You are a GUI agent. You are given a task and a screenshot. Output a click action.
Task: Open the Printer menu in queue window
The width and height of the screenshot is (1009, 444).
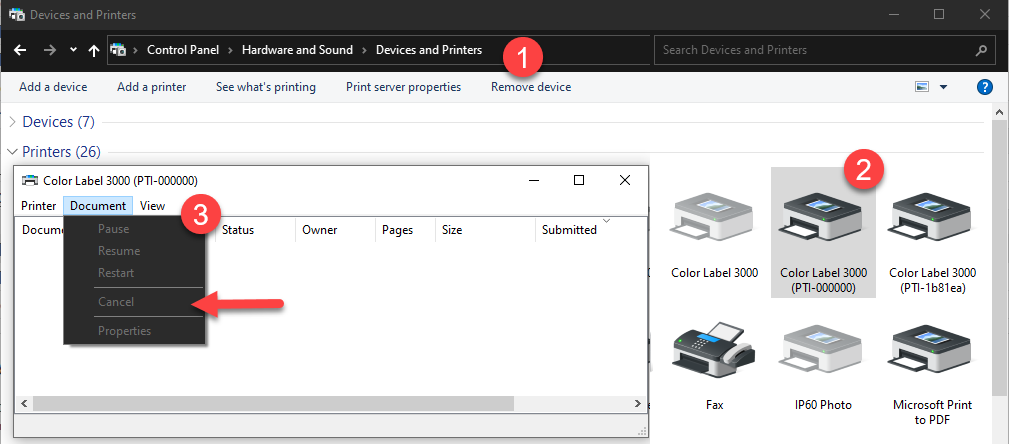[39, 206]
